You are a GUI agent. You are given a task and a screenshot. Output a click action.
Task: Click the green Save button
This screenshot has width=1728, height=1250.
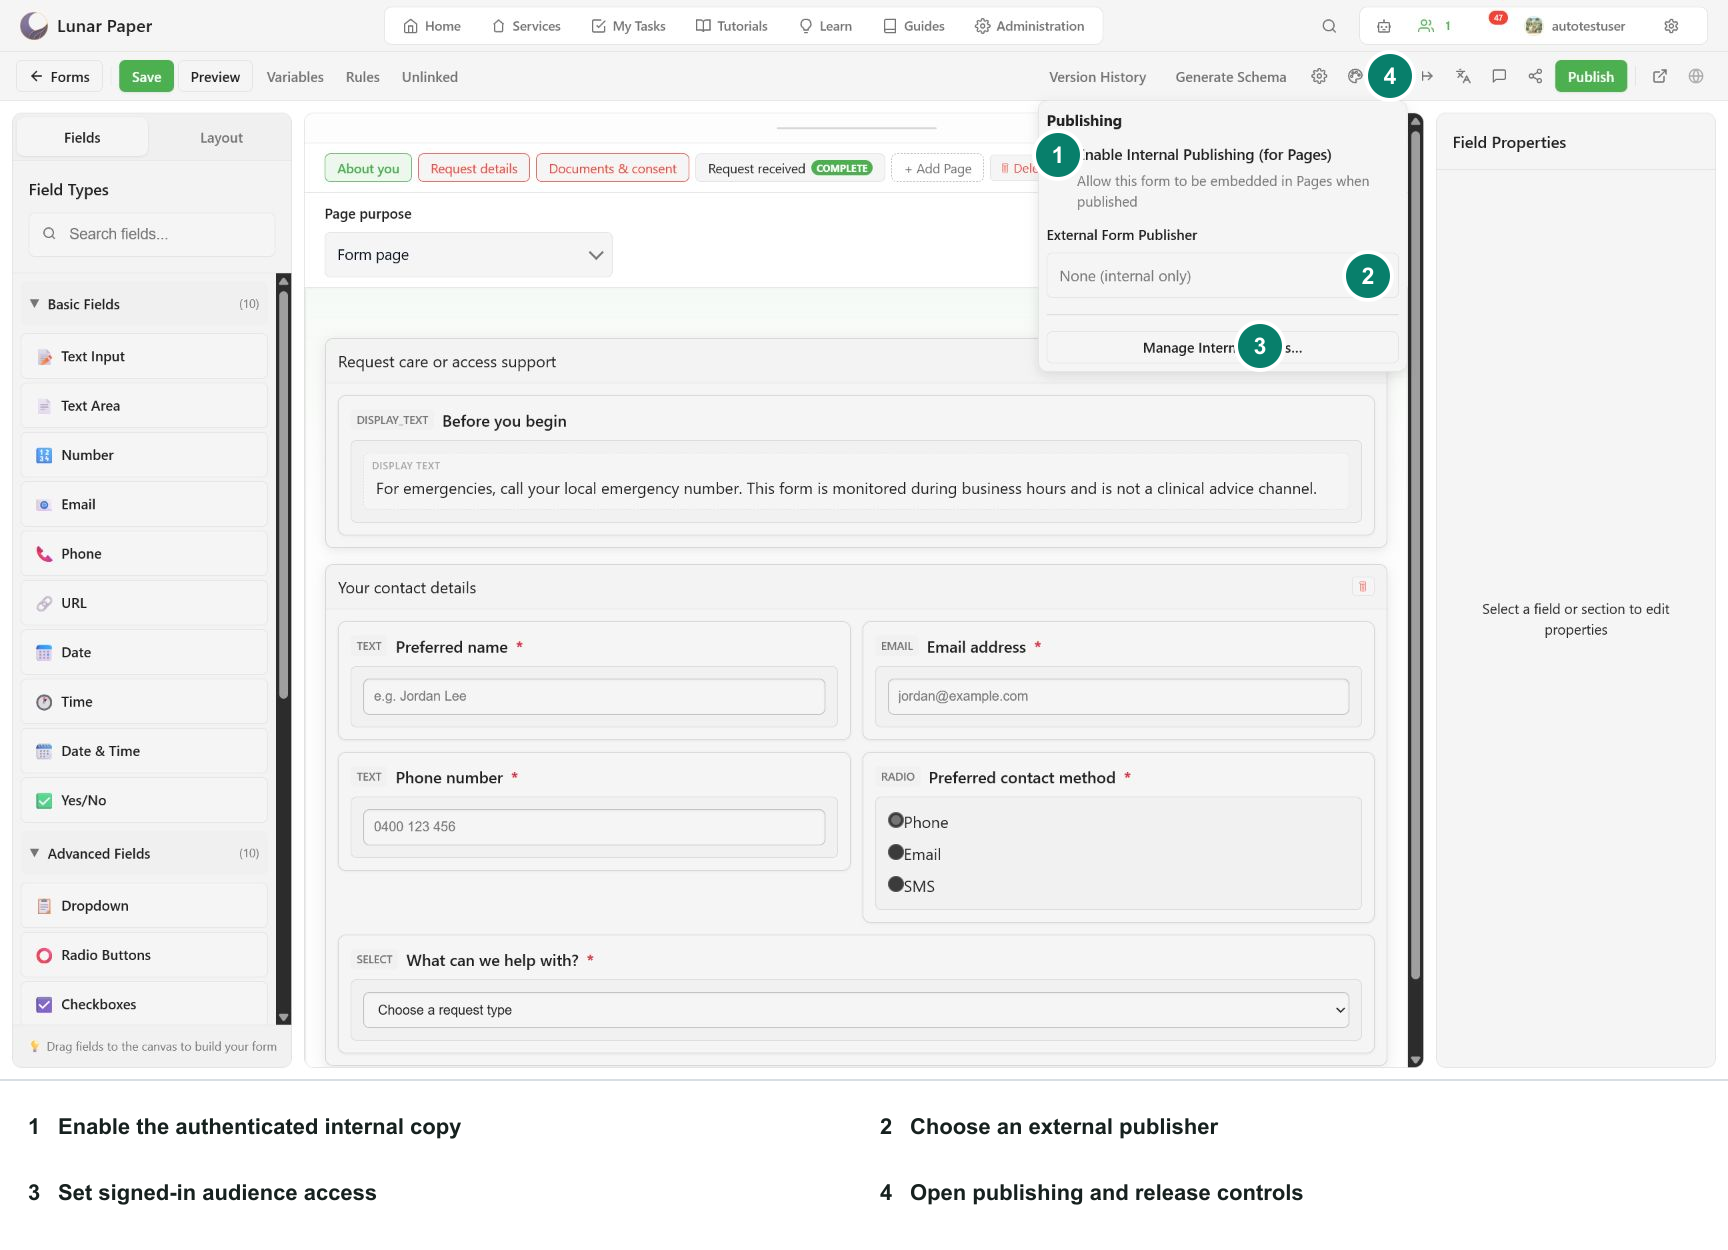click(x=146, y=77)
